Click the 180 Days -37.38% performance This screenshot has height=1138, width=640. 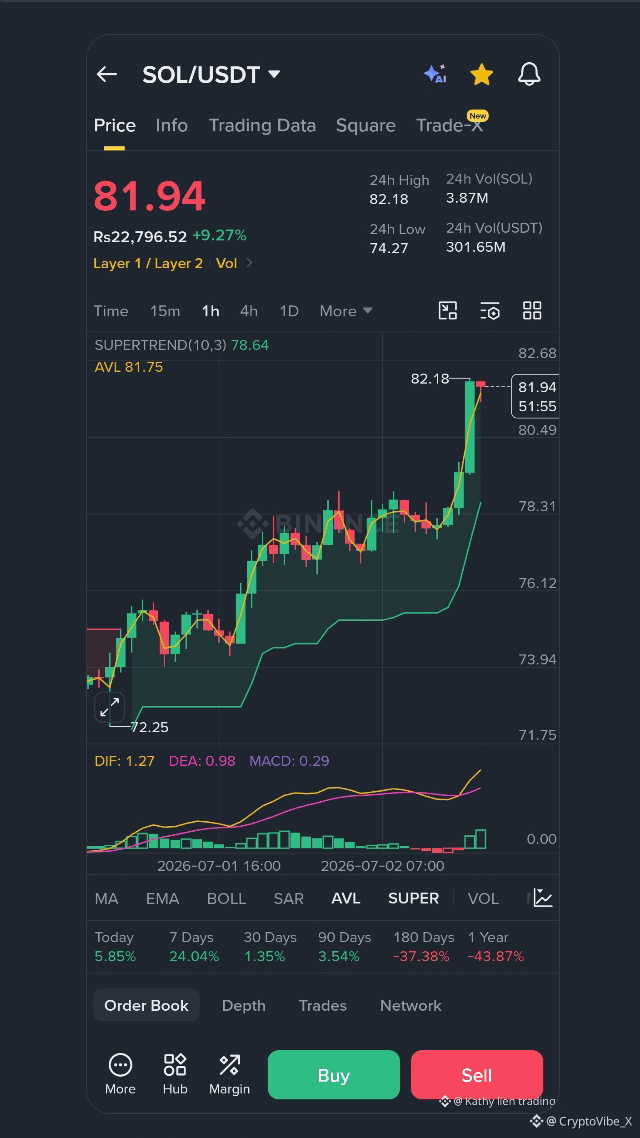click(x=424, y=946)
